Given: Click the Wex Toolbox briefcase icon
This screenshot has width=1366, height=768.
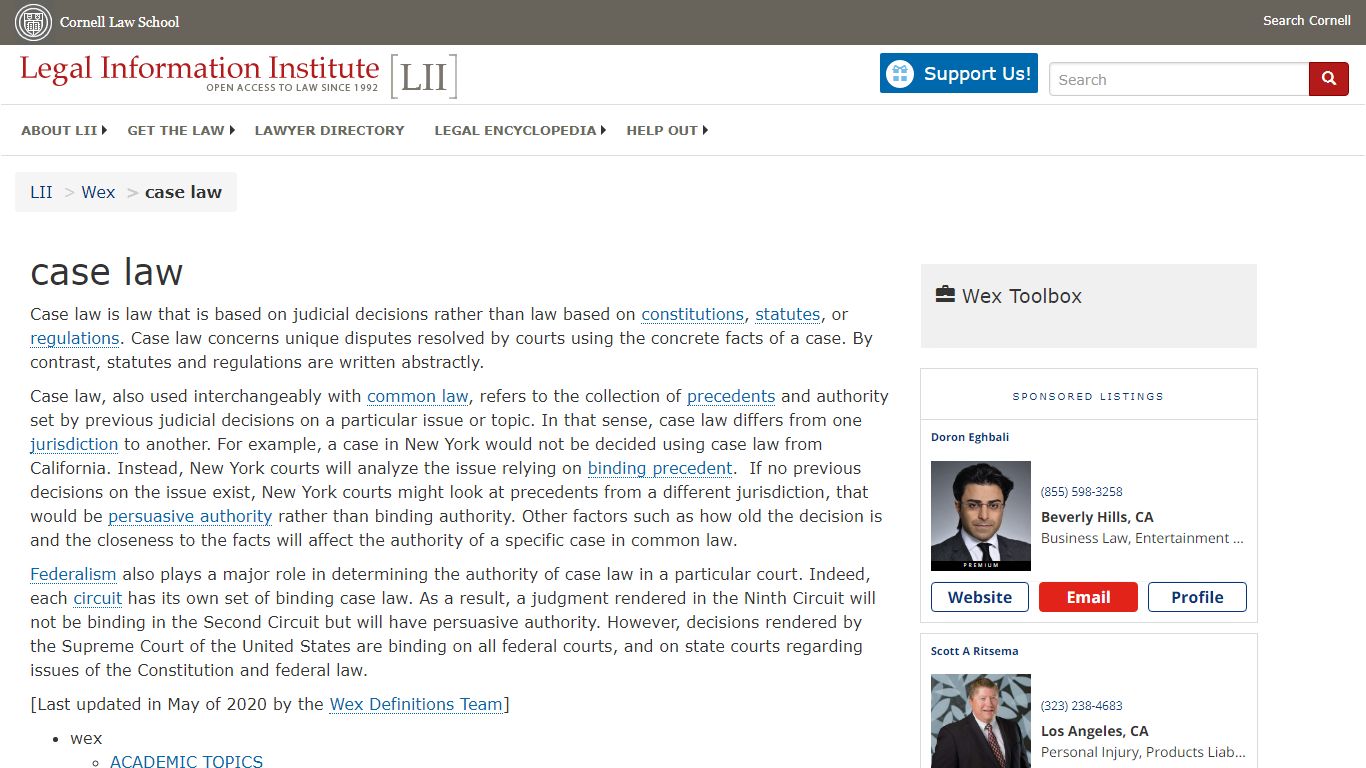Looking at the screenshot, I should [x=945, y=294].
